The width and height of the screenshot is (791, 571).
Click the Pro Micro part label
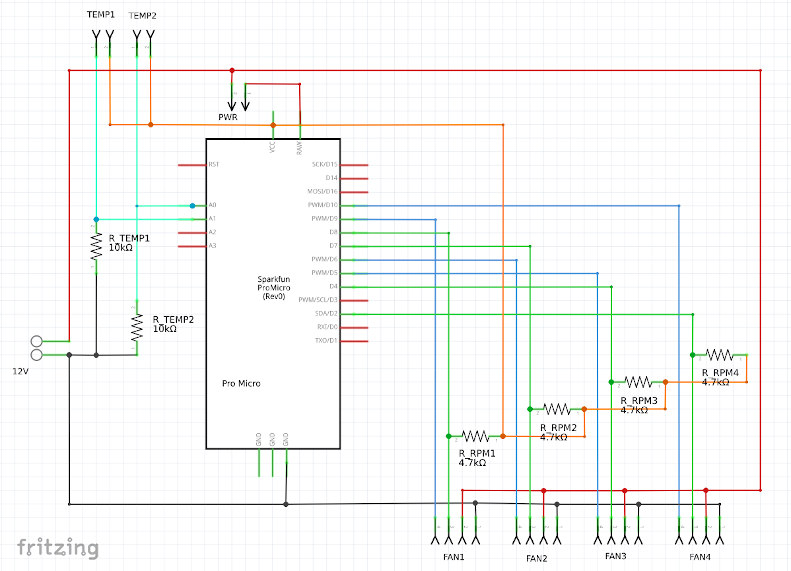[242, 383]
